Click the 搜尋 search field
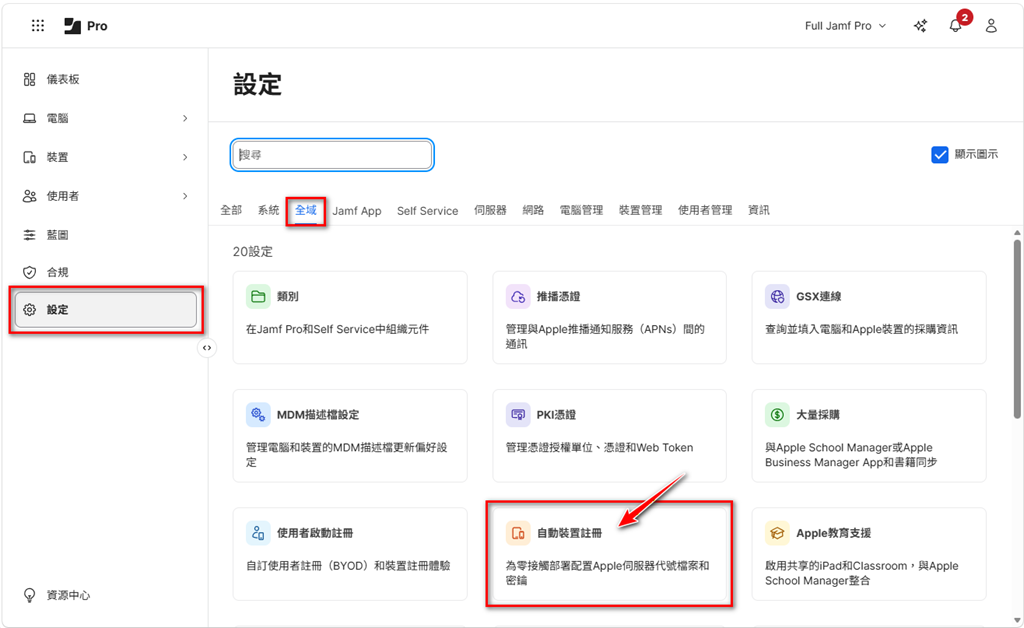The height and width of the screenshot is (628, 1024). (333, 155)
